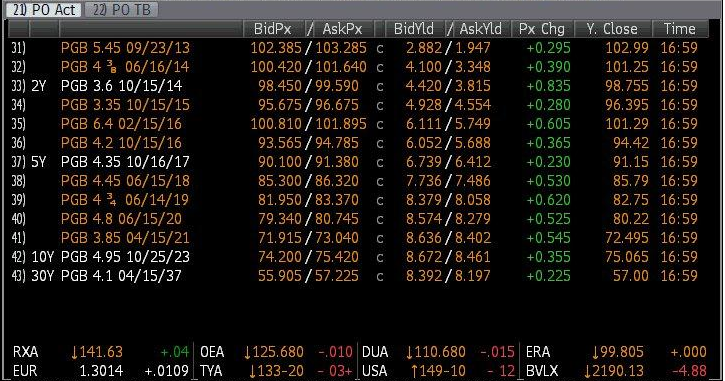
Task: Click yesterday close 102.99
Action: [627, 48]
